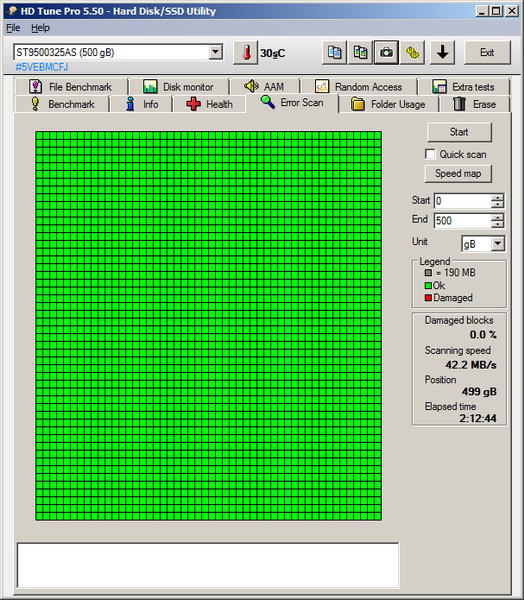Increase the Start value with spinner
Viewport: 524px width, 600px height.
pyautogui.click(x=498, y=197)
